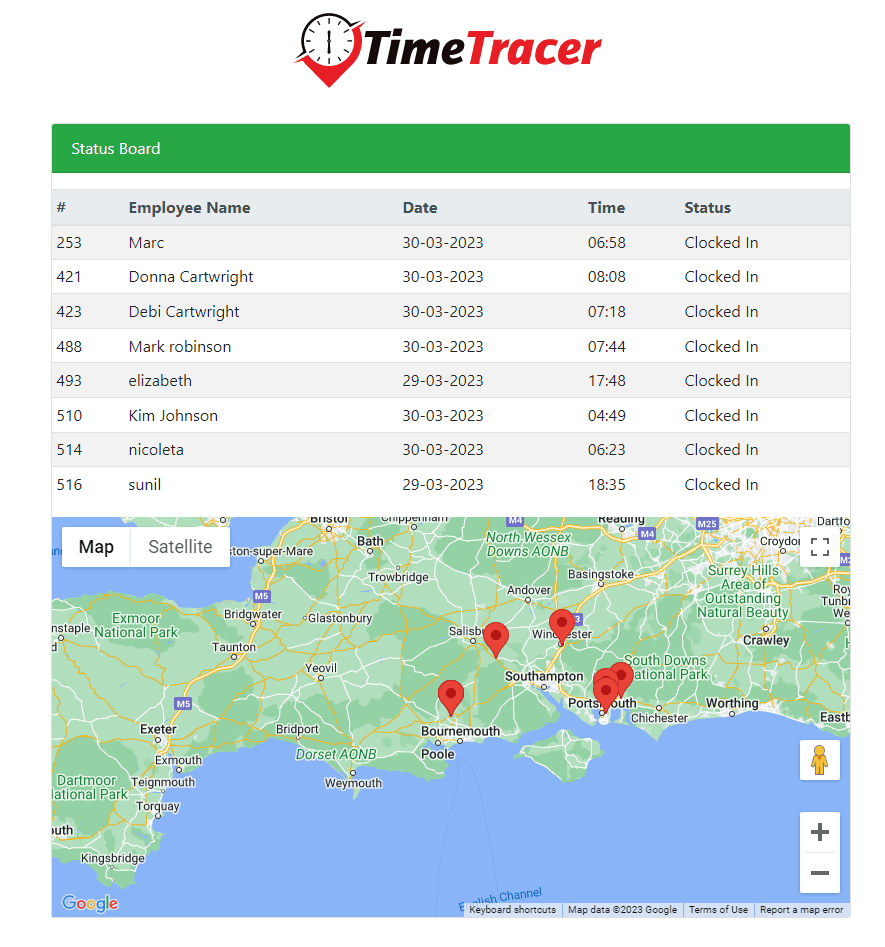Select employee nicoleta
The height and width of the screenshot is (947, 885).
(156, 450)
